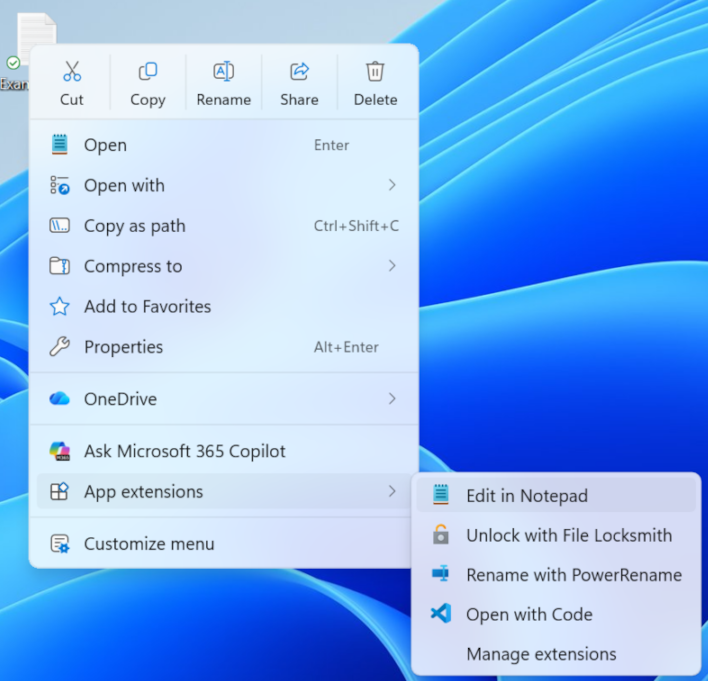708x681 pixels.
Task: Click the PowerRename icon
Action: point(441,574)
